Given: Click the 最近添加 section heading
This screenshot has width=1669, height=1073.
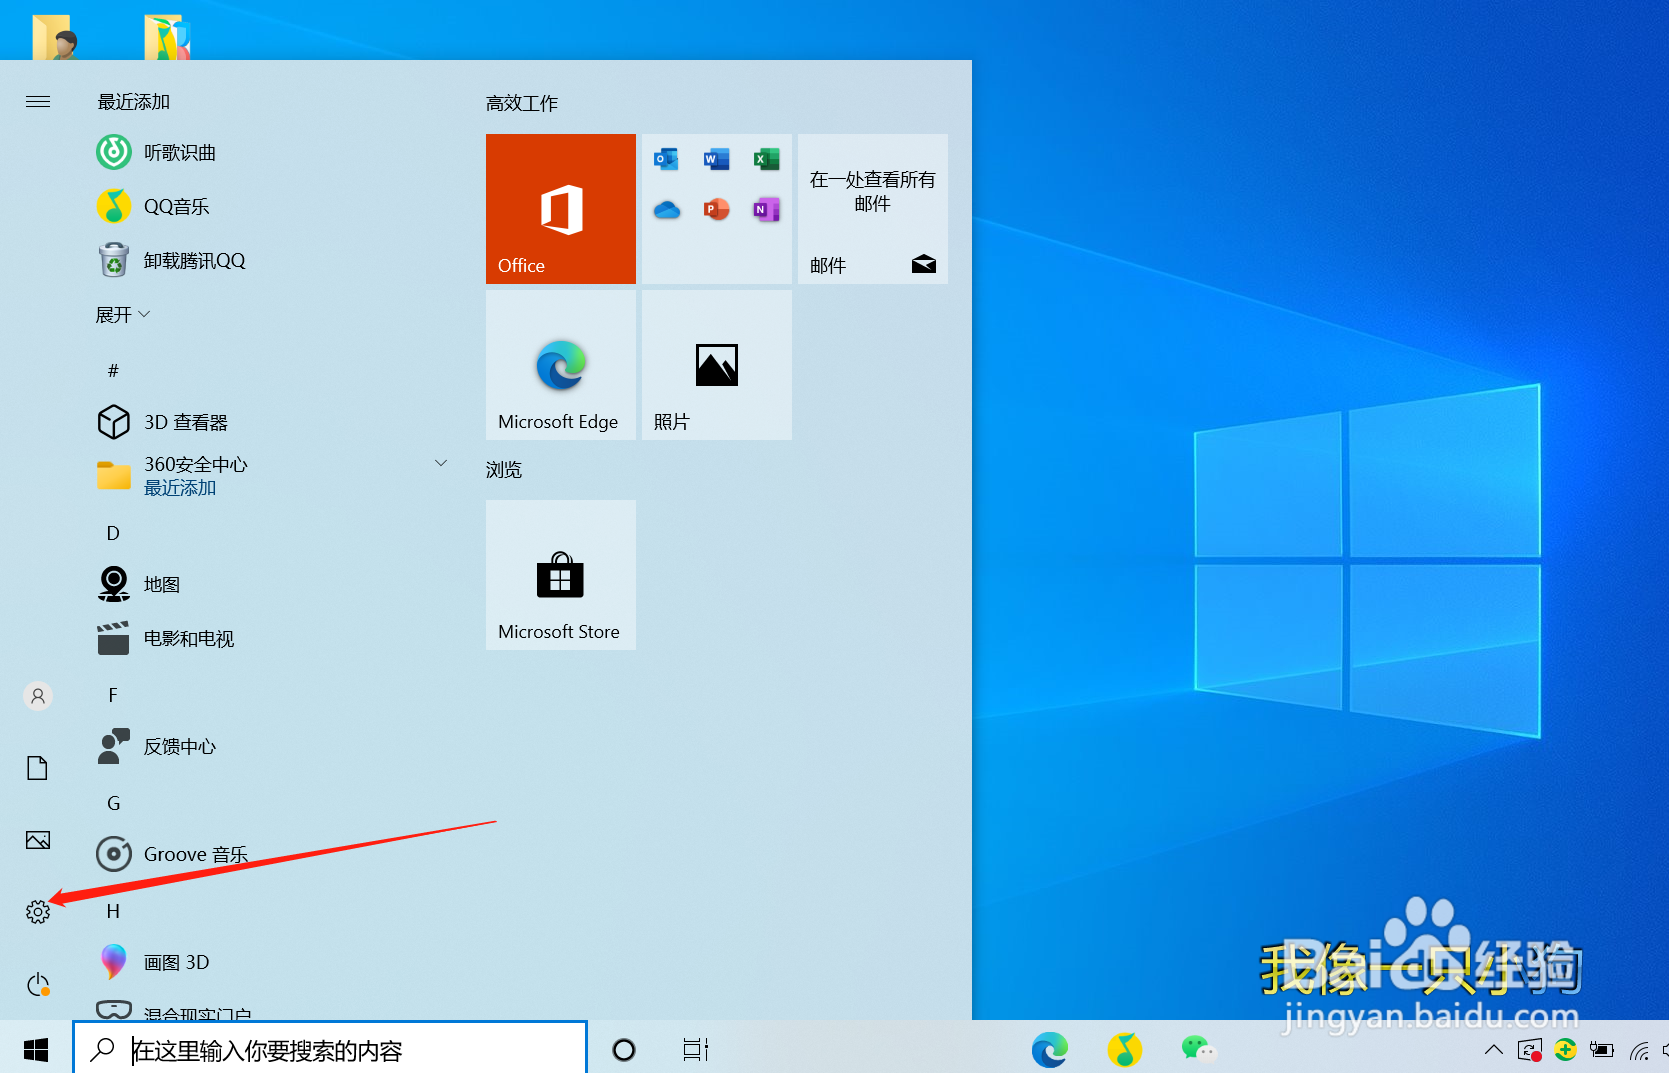Looking at the screenshot, I should click(133, 101).
